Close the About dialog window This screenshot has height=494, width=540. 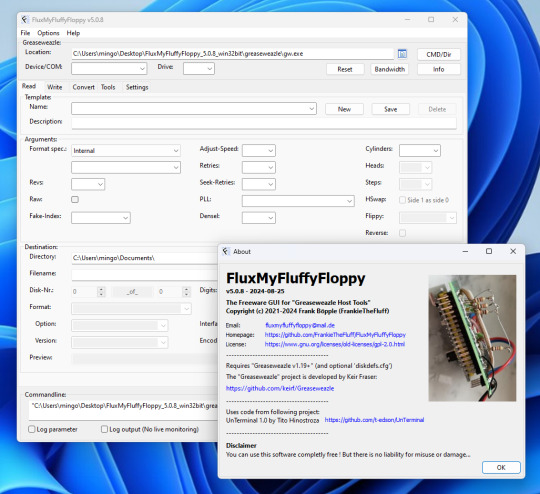click(513, 251)
